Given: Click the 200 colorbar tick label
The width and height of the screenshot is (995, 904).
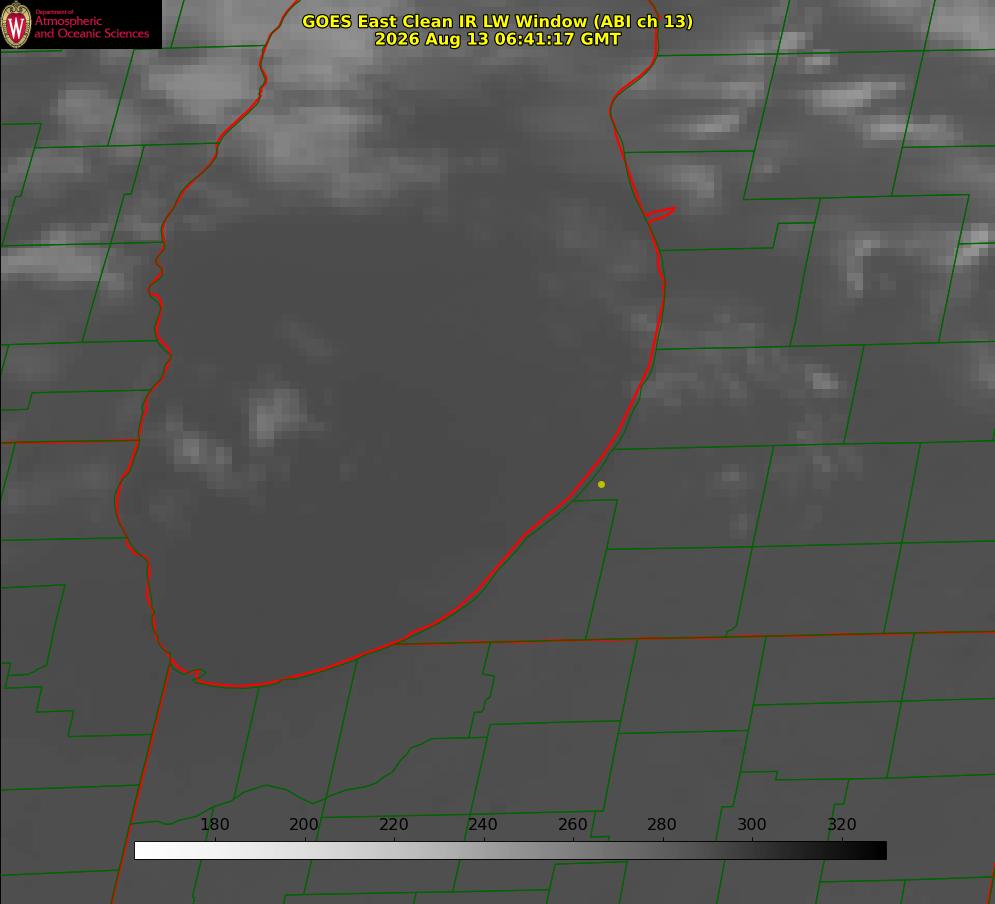Looking at the screenshot, I should click(x=304, y=824).
